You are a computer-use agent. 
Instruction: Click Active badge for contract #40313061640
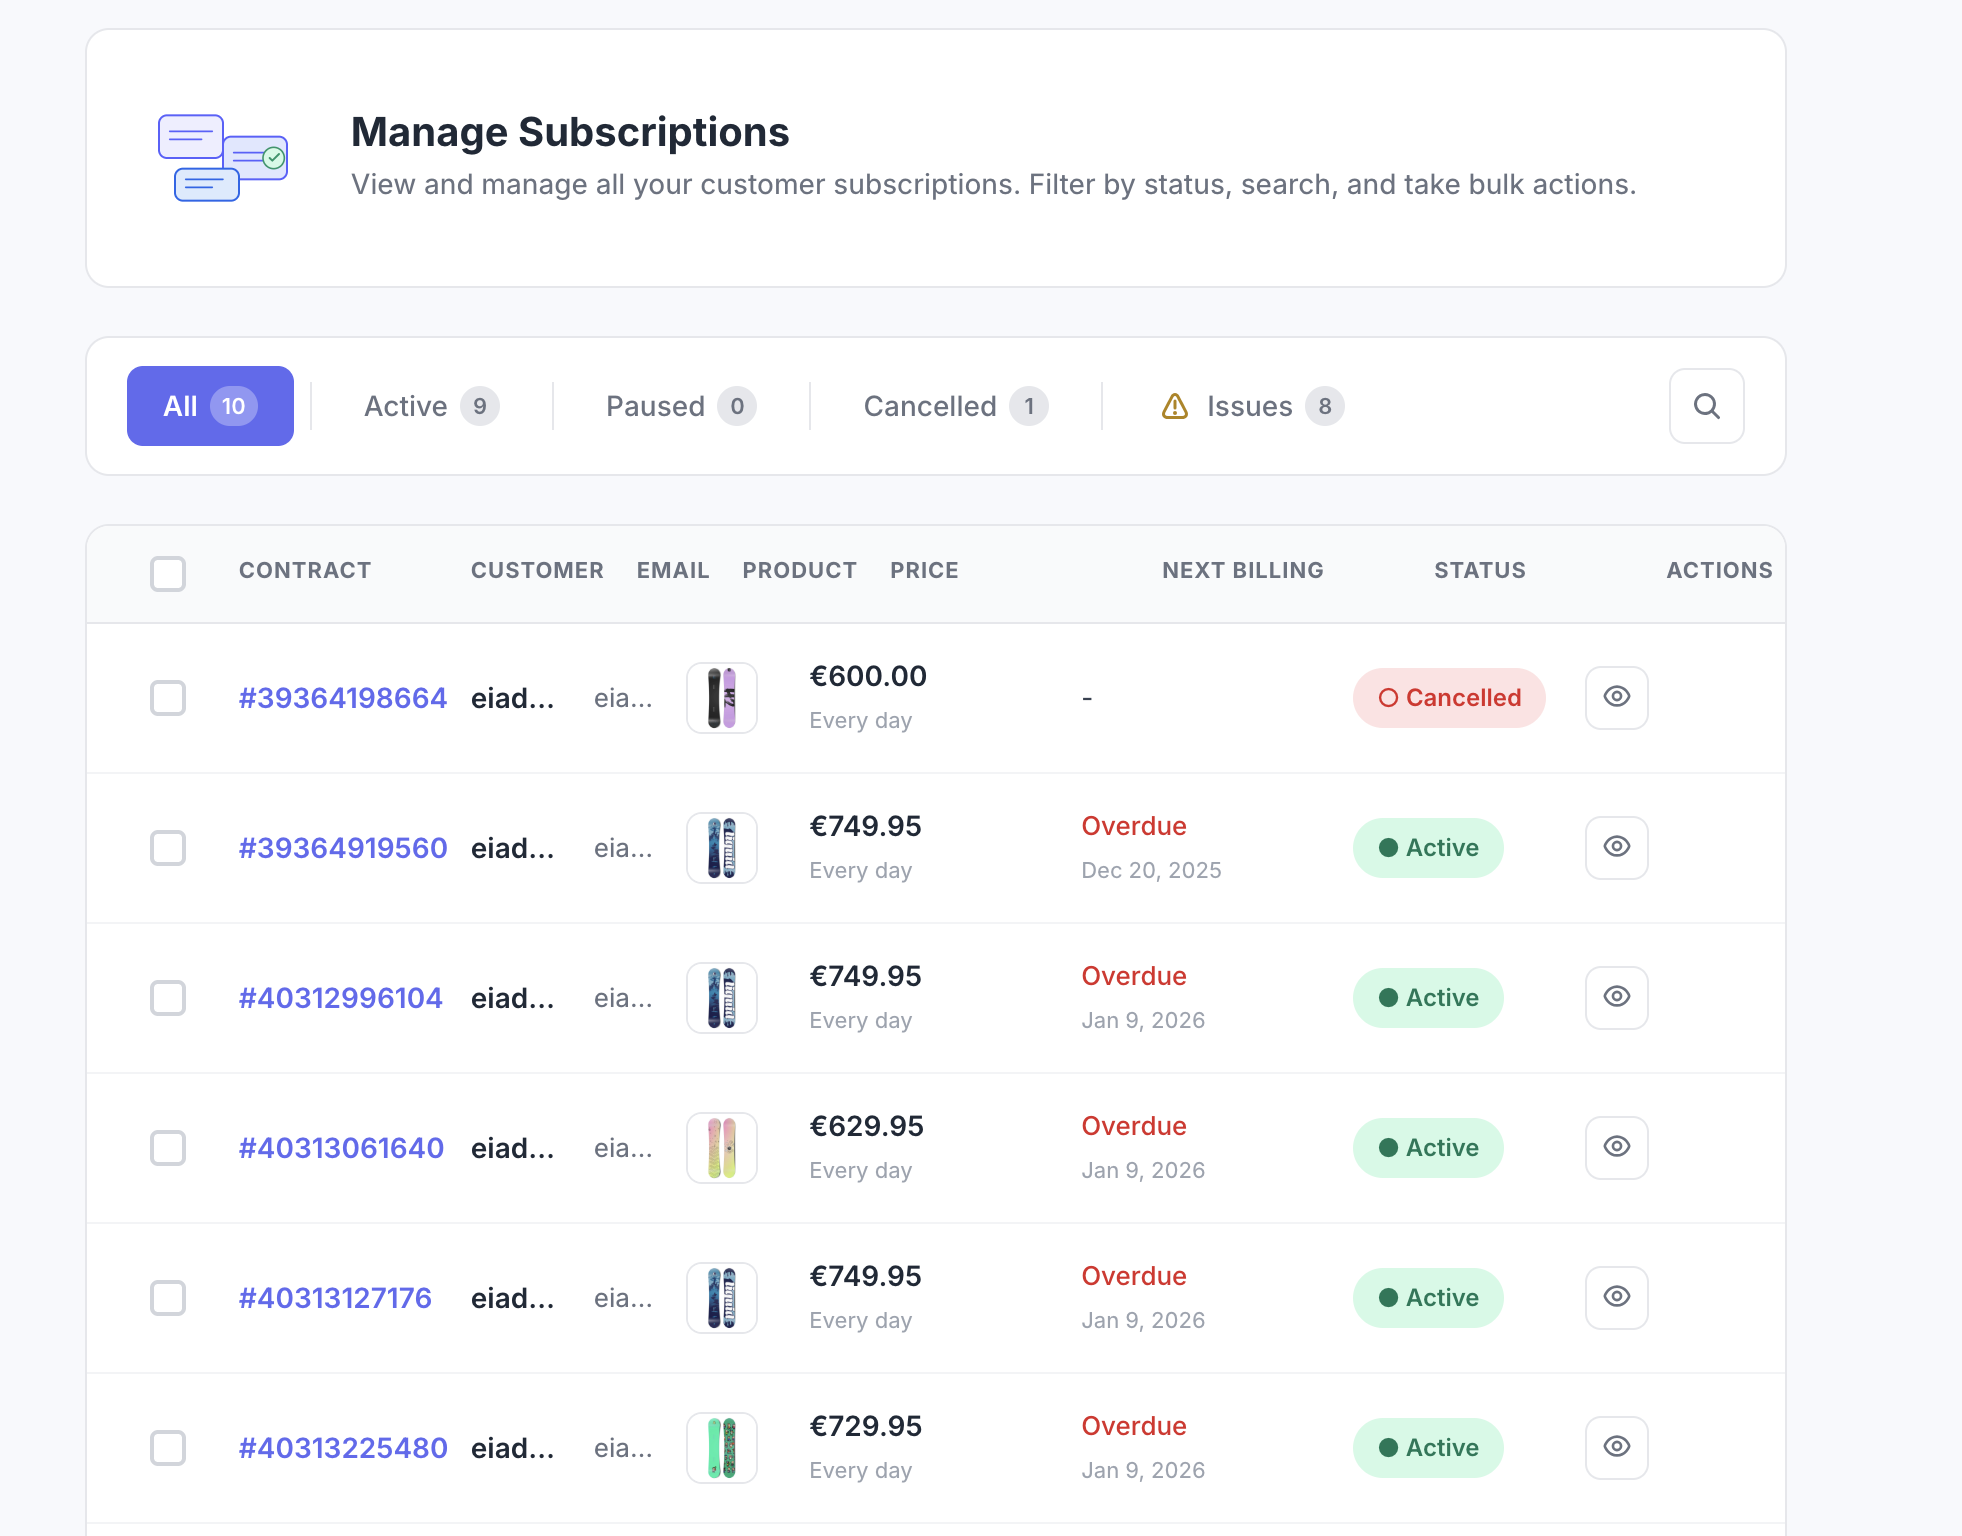click(1428, 1148)
